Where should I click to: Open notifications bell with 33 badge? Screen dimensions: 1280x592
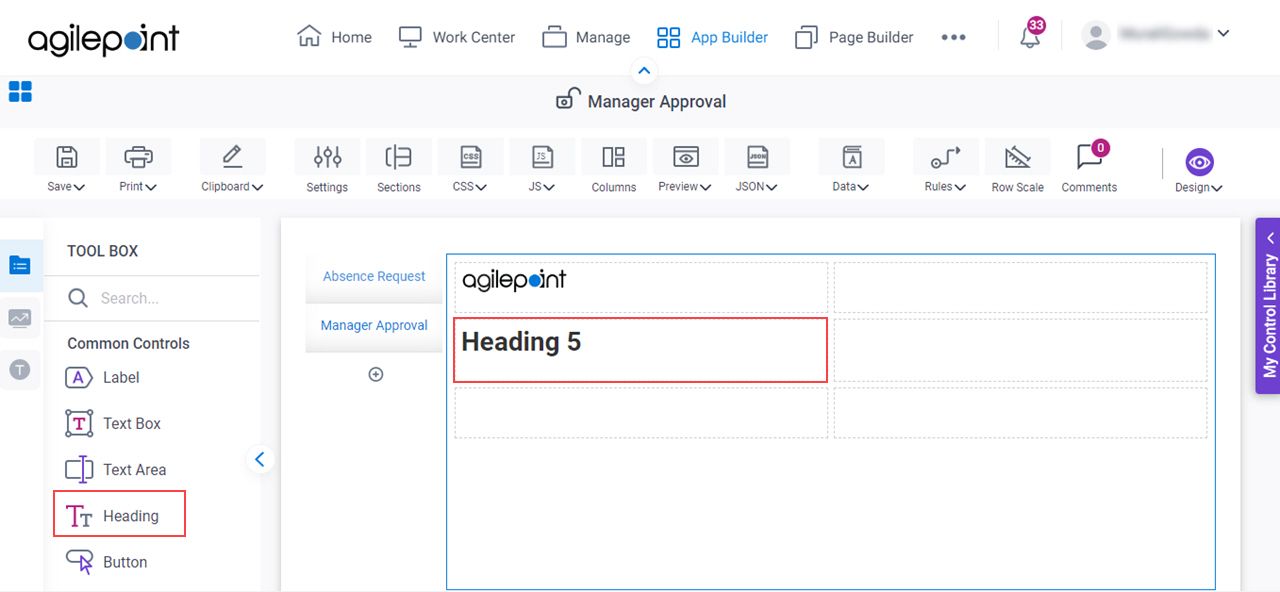1030,36
